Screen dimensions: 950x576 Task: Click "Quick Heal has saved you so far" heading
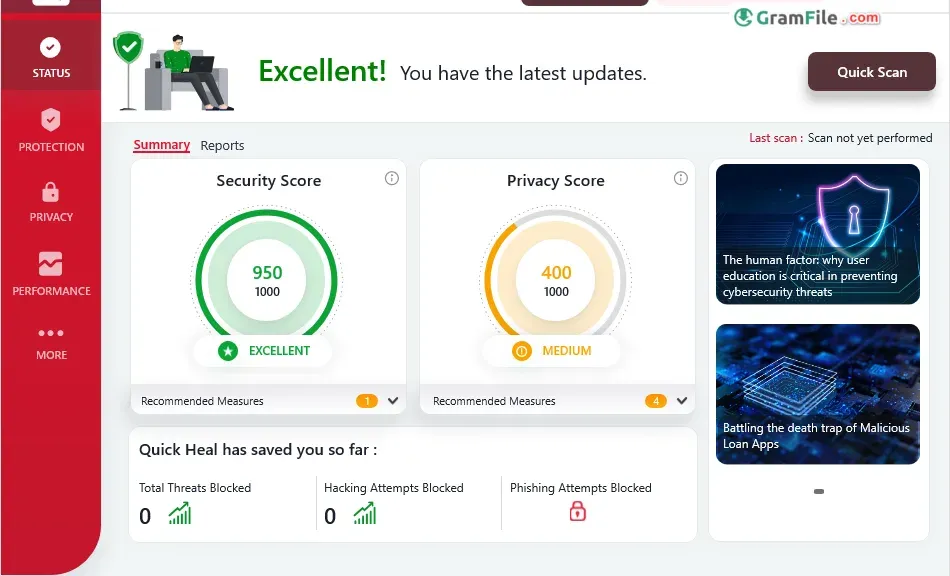point(258,449)
